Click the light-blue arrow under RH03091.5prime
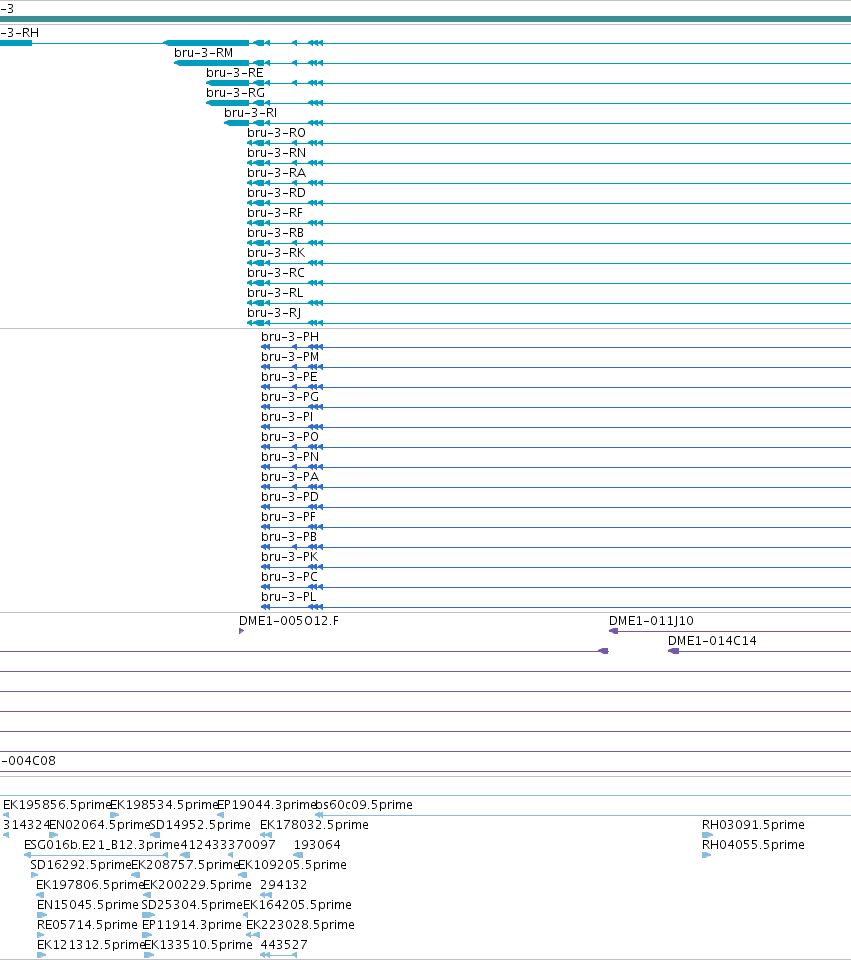The image size is (851, 960). tap(707, 834)
